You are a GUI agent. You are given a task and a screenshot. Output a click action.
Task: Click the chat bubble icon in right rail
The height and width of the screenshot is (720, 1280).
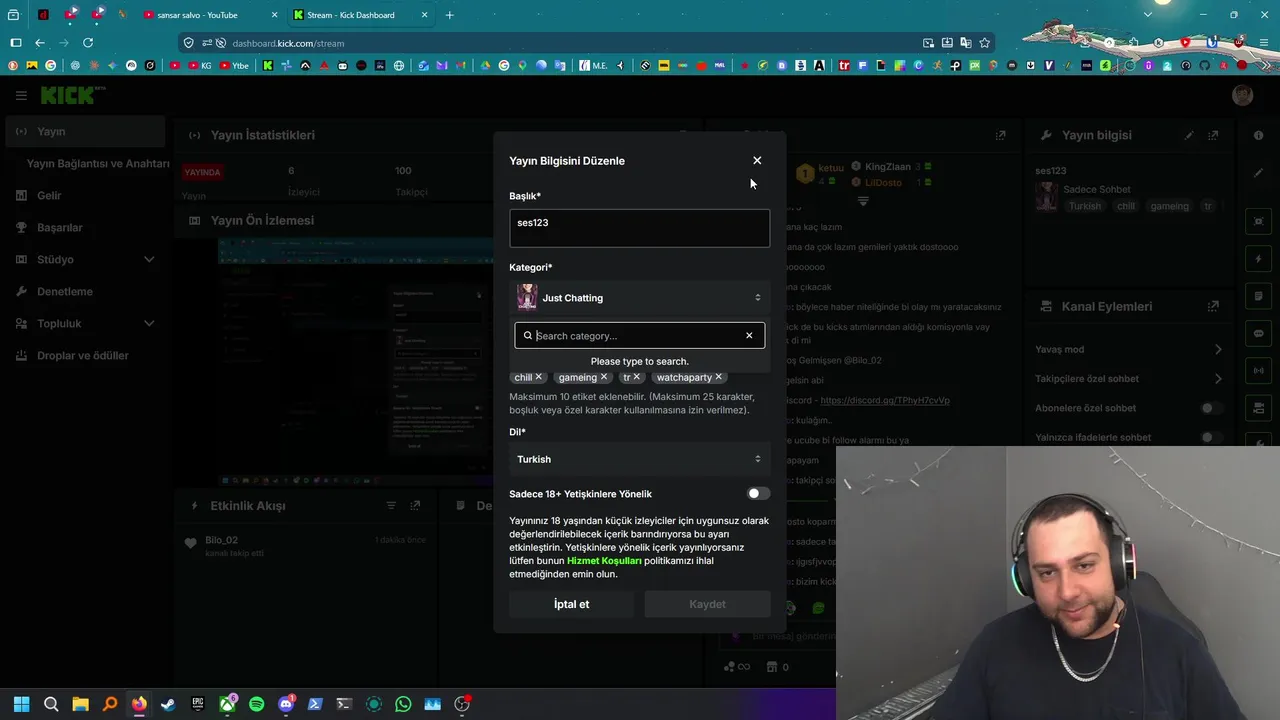pos(1258,333)
